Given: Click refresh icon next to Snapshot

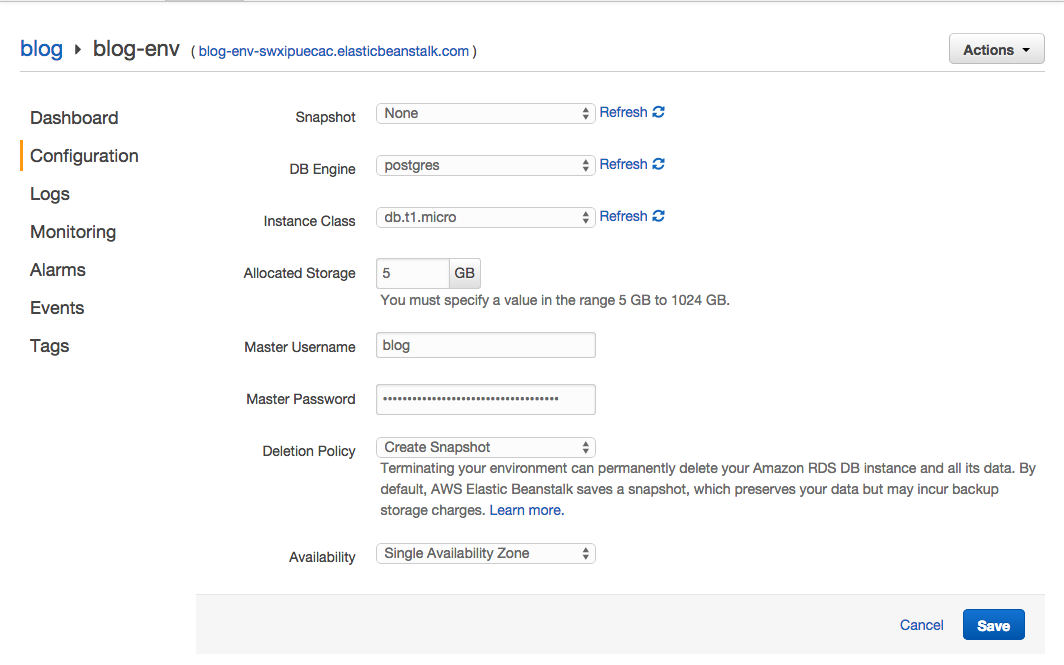Looking at the screenshot, I should point(658,113).
